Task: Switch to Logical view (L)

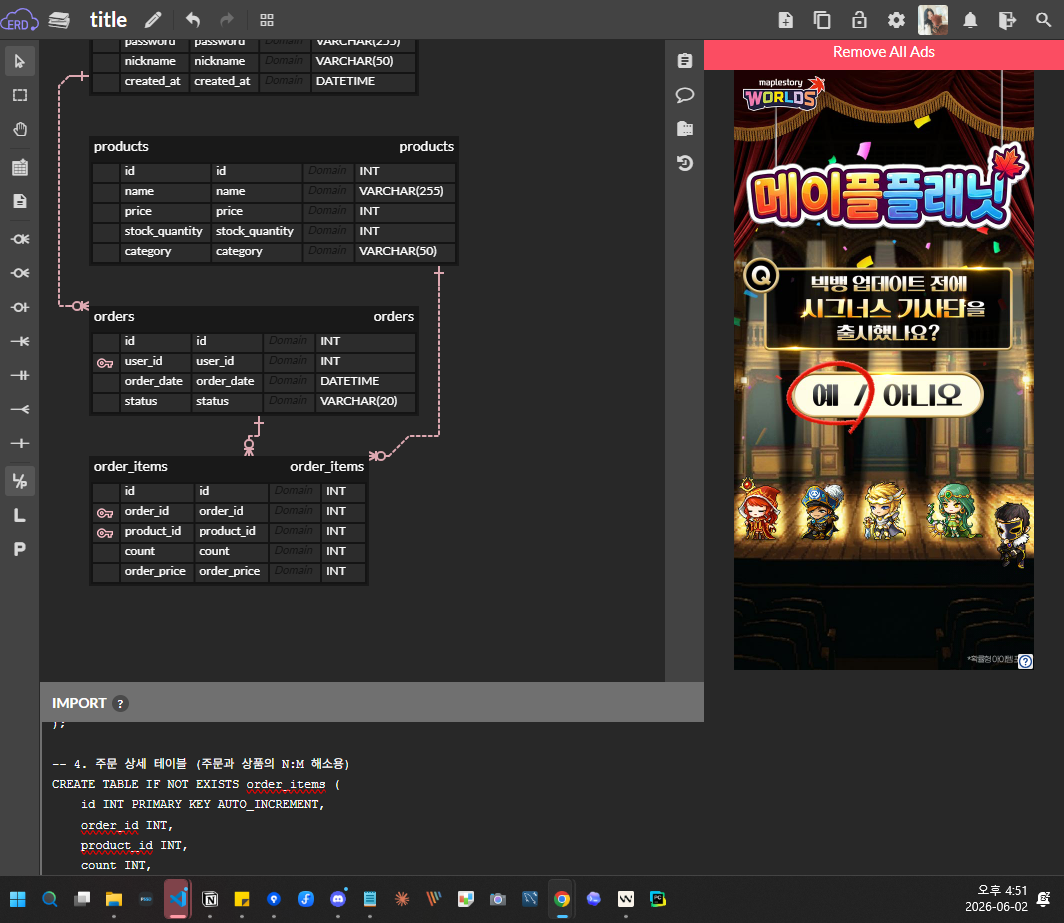Action: pyautogui.click(x=20, y=515)
